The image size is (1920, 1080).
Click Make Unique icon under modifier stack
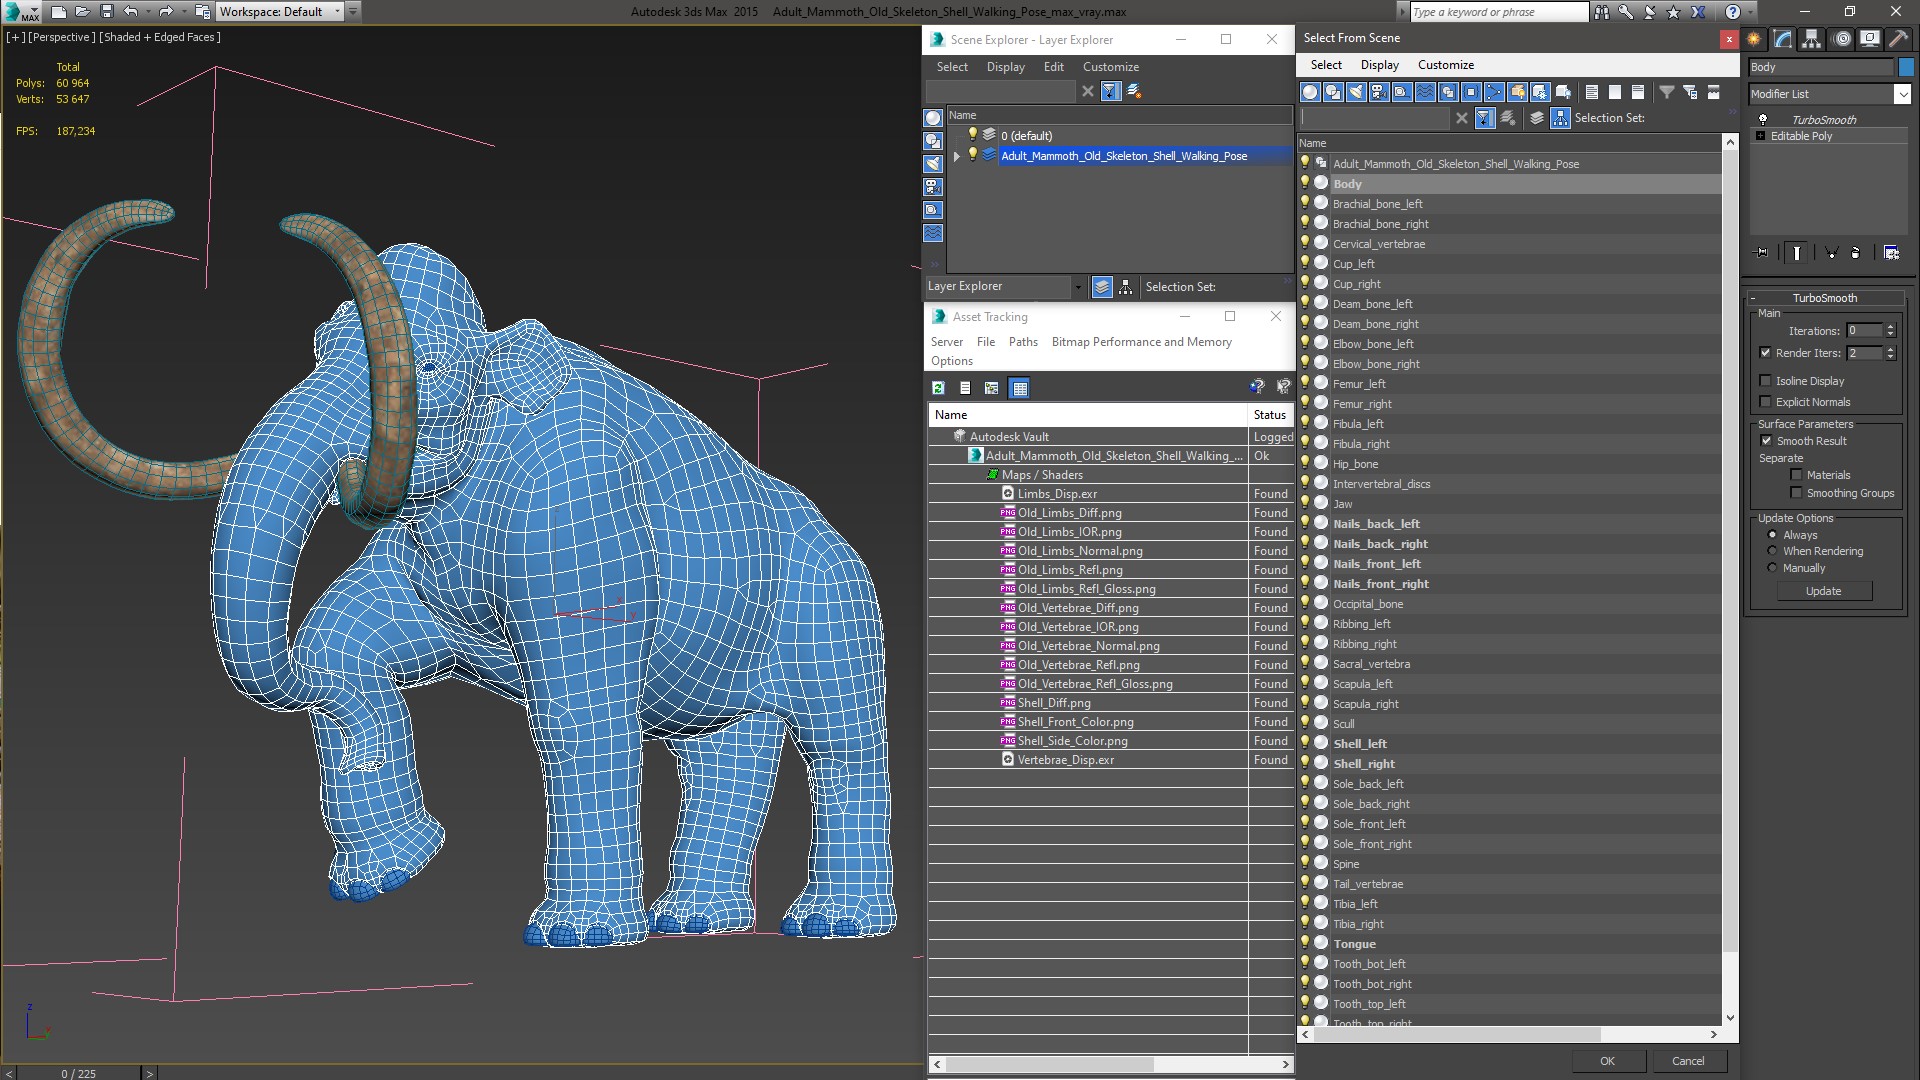click(x=1831, y=253)
